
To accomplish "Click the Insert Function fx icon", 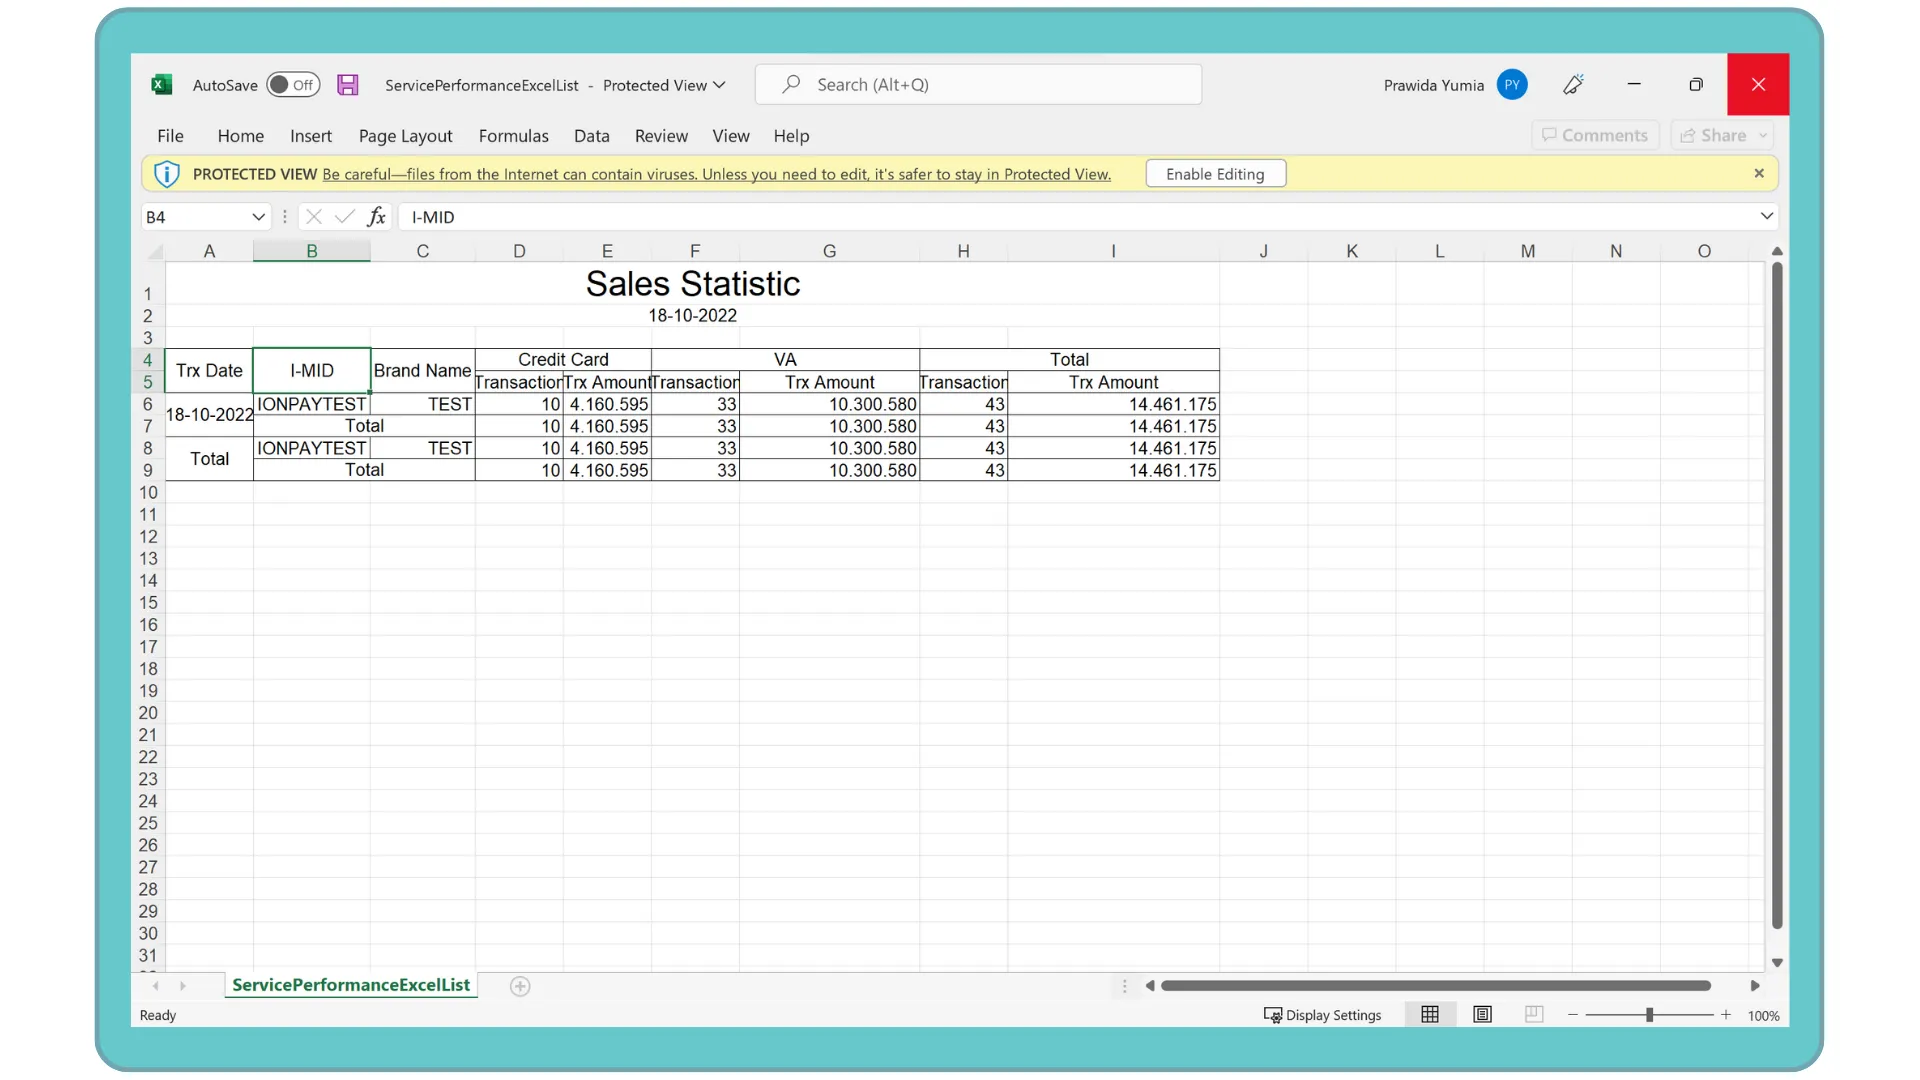I will click(376, 217).
